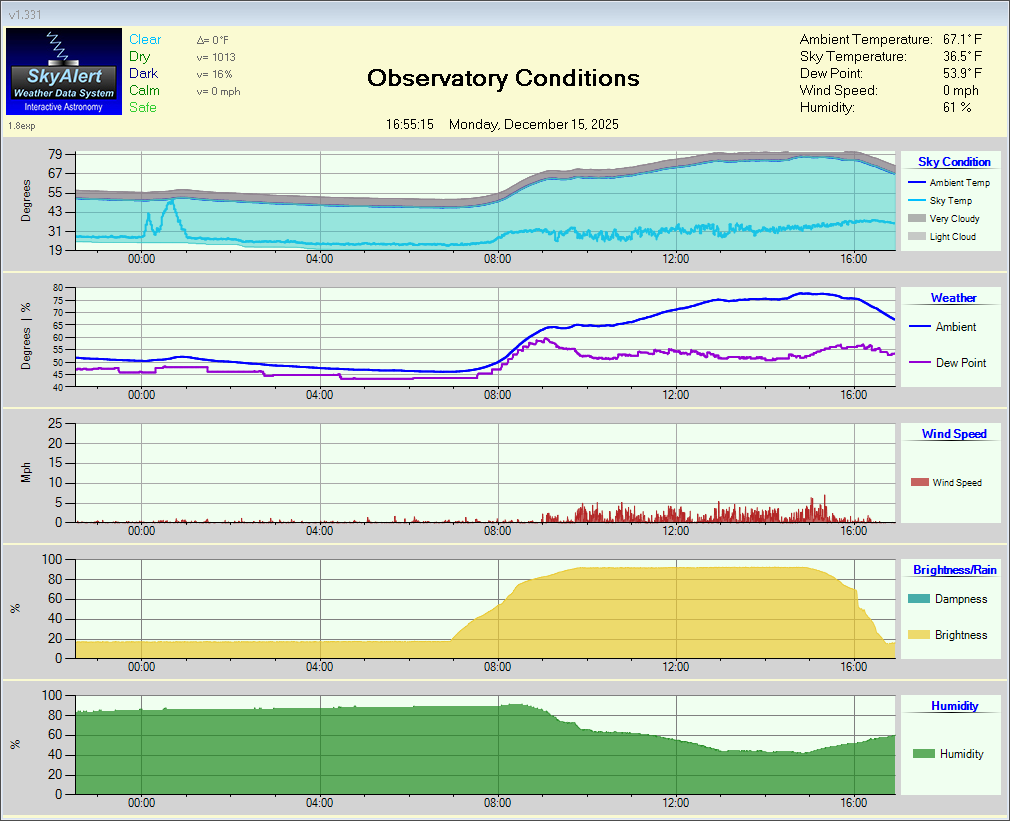
Task: Click the date and time display
Action: (x=502, y=124)
